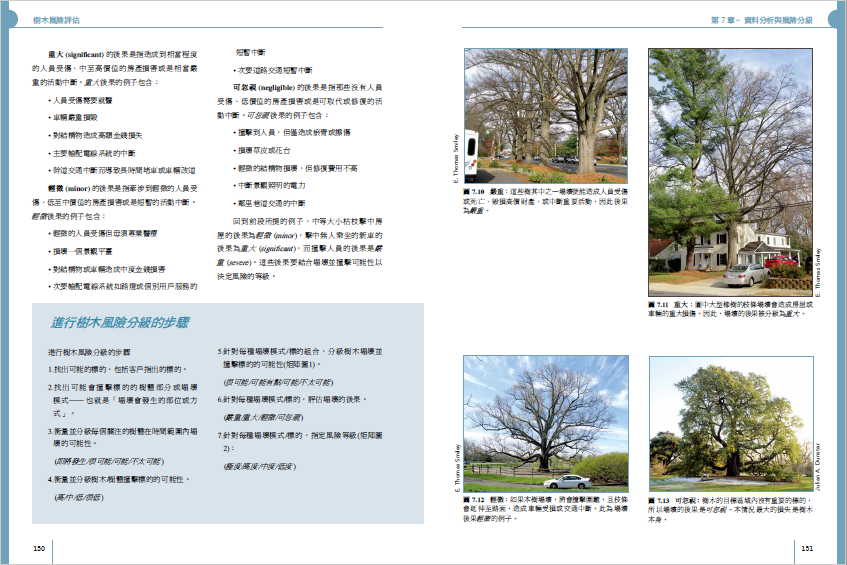This screenshot has height=565, width=847.
Task: Click 'E. Thomas Smiley' credit beside Figure 7.12
Action: point(458,468)
